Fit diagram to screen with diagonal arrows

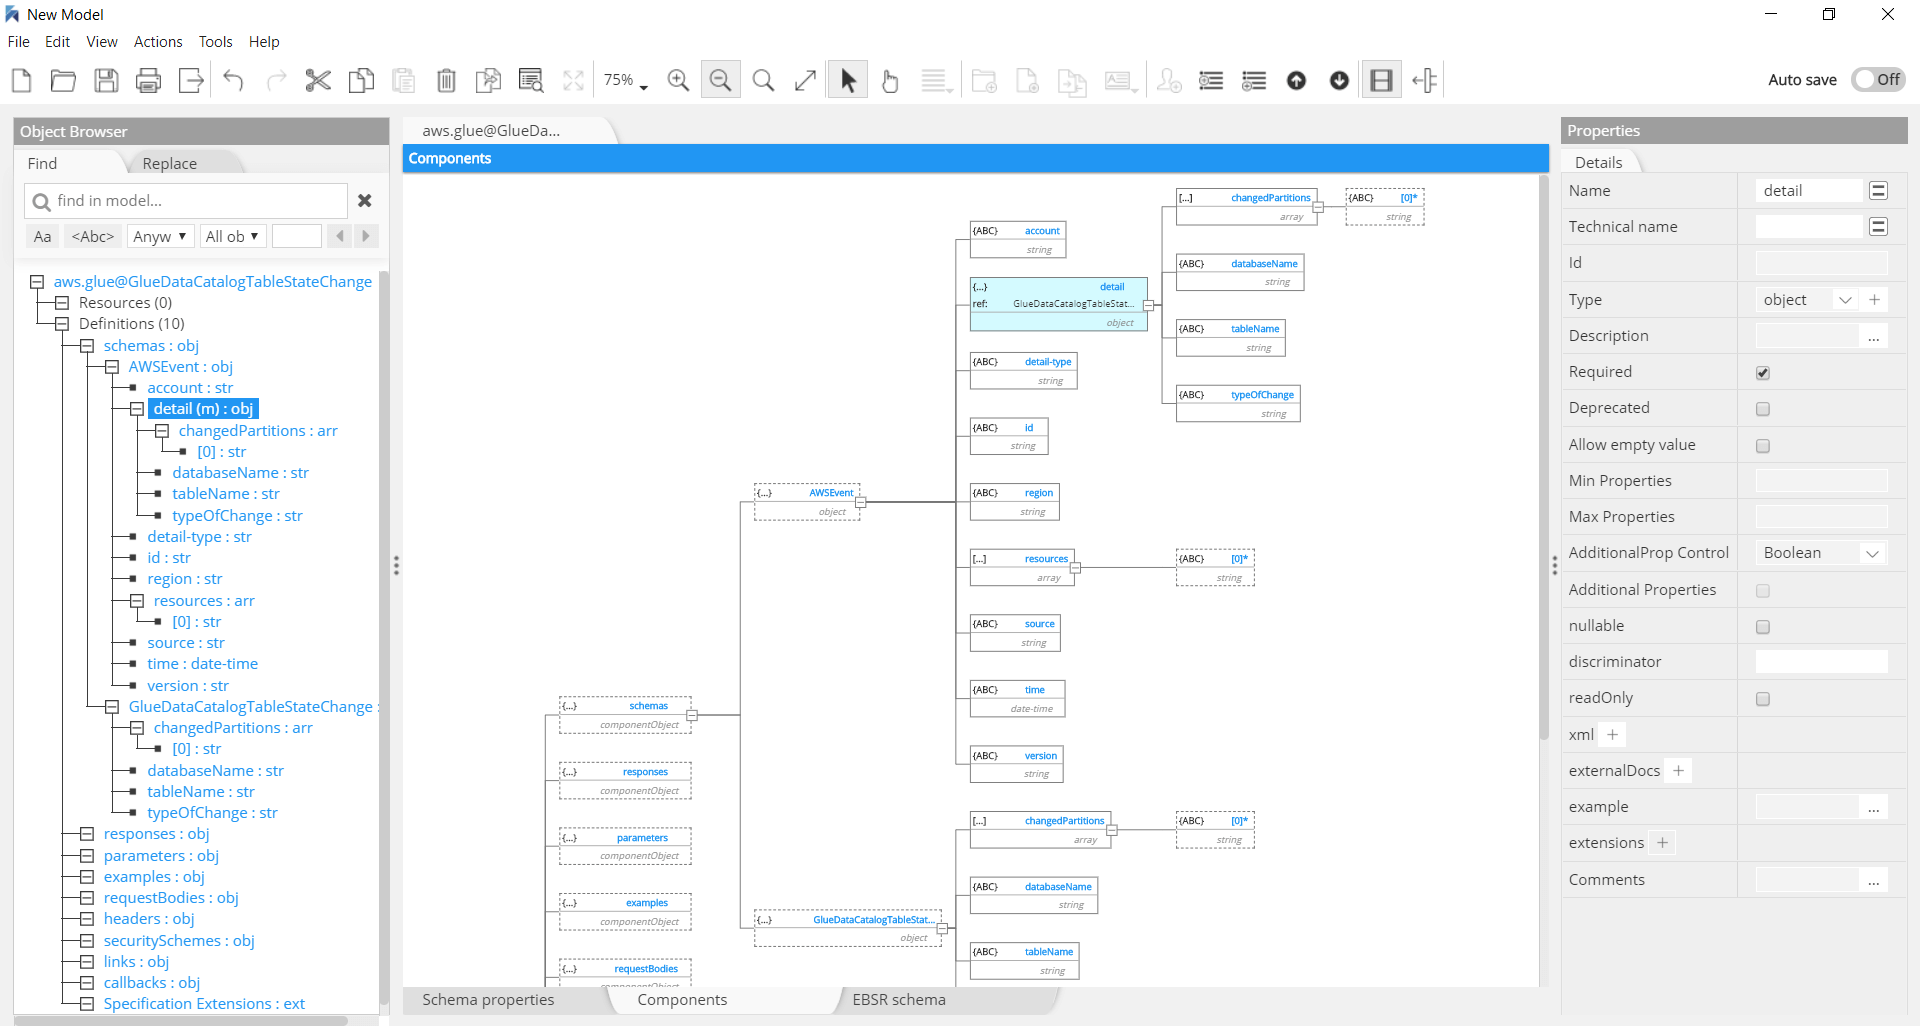805,80
